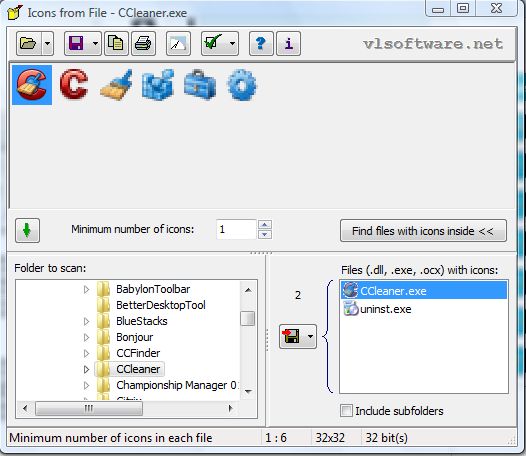The width and height of the screenshot is (526, 456).
Task: Click the 32 bit(s) status bar entry
Action: click(x=386, y=438)
